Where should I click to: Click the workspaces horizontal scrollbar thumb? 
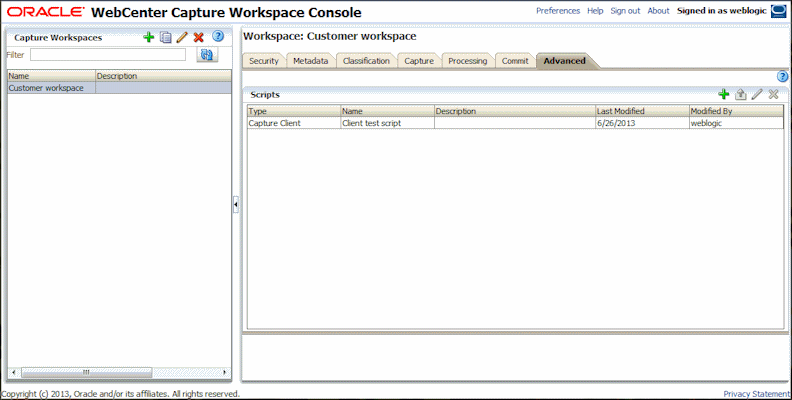pyautogui.click(x=86, y=372)
